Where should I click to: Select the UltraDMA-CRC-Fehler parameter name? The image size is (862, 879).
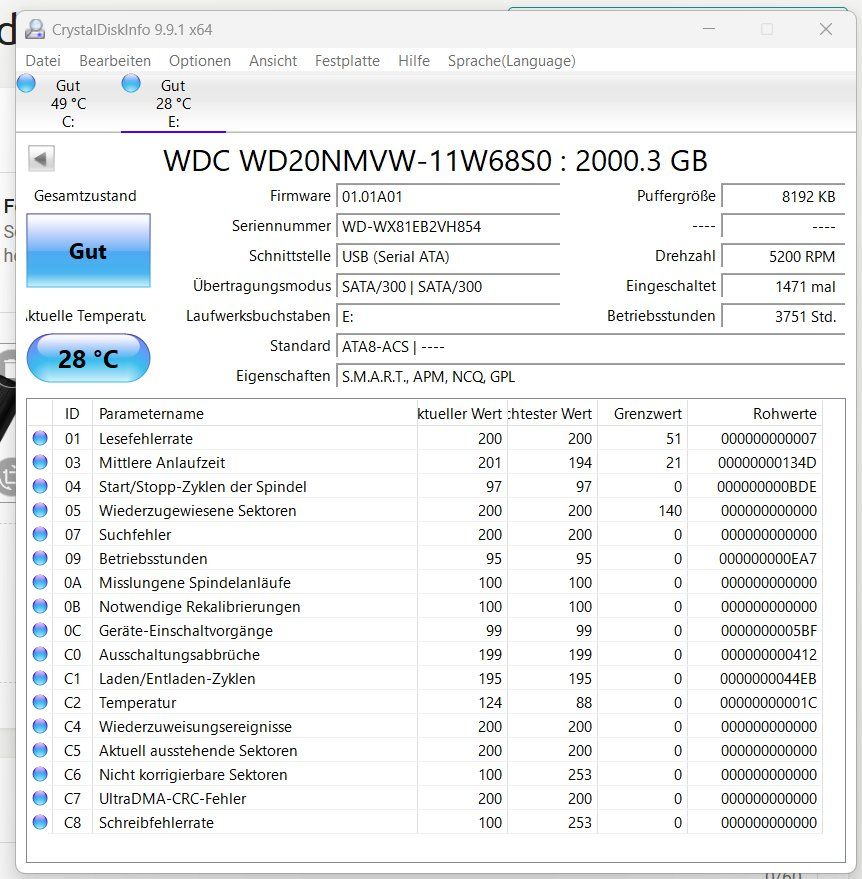point(173,799)
